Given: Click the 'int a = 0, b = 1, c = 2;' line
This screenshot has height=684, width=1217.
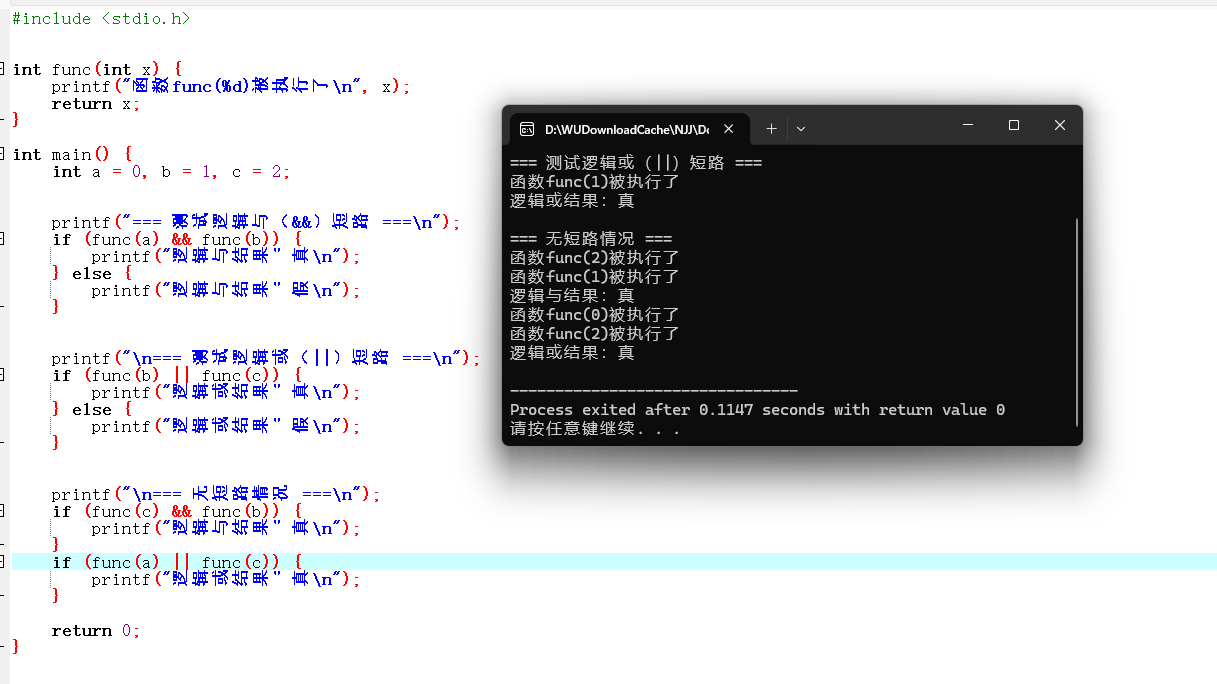Looking at the screenshot, I should click(x=172, y=172).
